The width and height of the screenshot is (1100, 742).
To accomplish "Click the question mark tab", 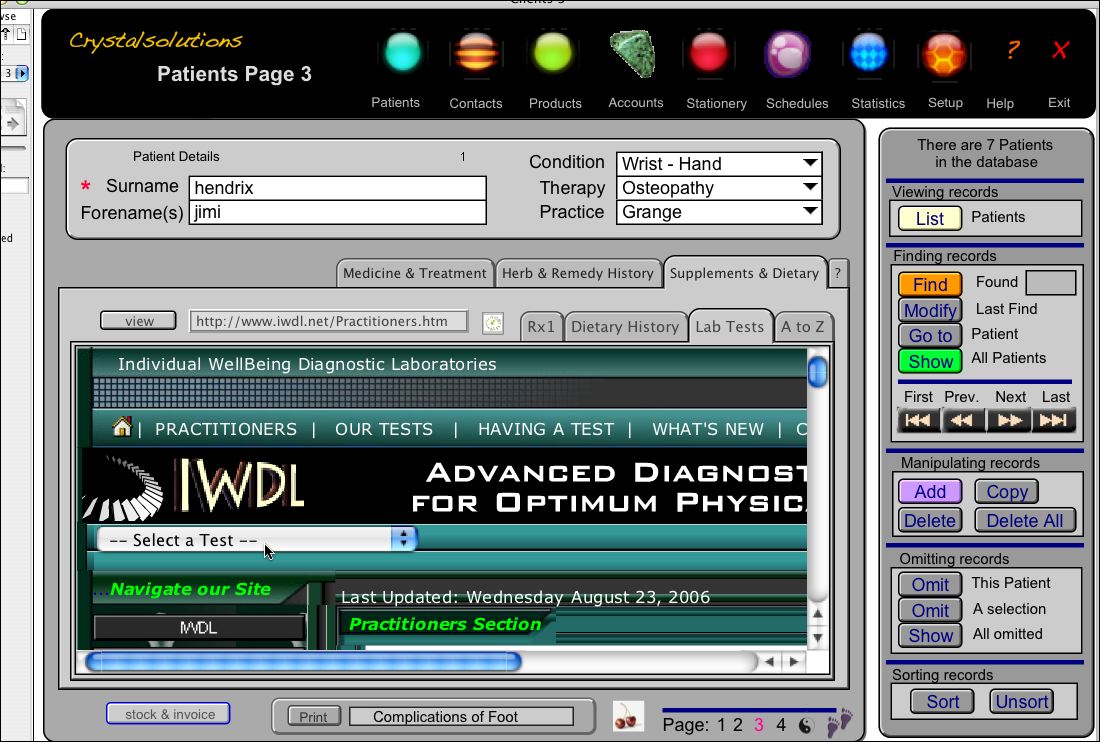I will pyautogui.click(x=837, y=274).
